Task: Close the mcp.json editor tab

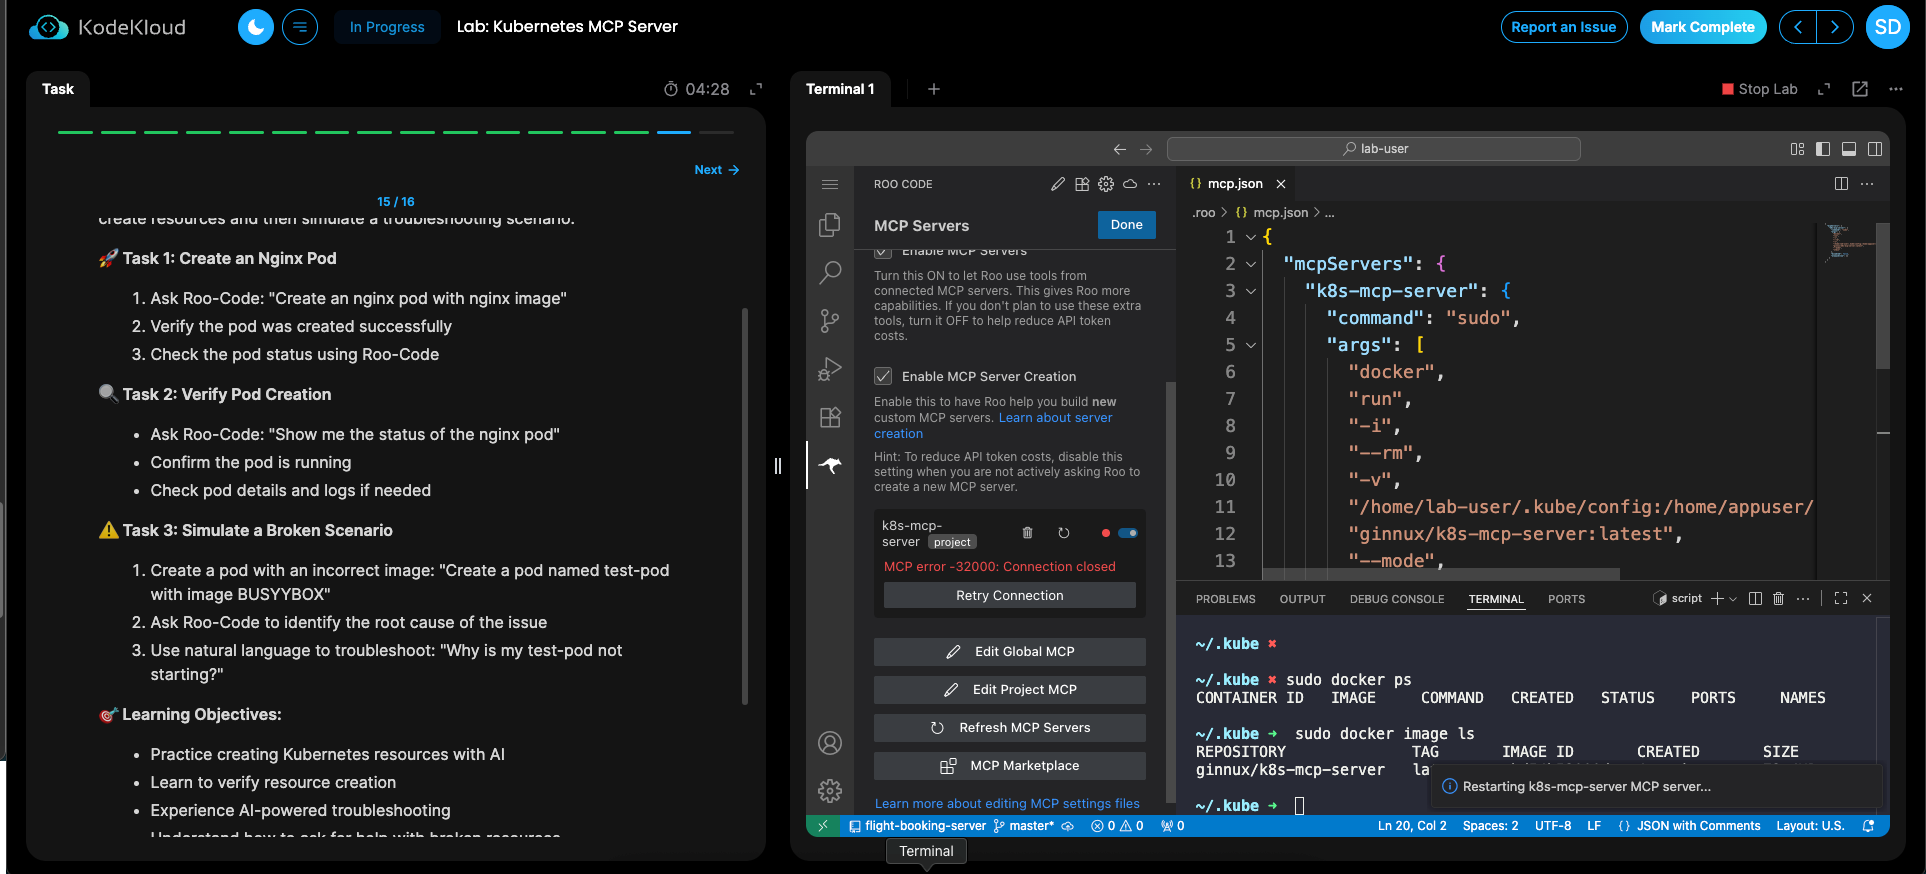Action: click(x=1281, y=184)
